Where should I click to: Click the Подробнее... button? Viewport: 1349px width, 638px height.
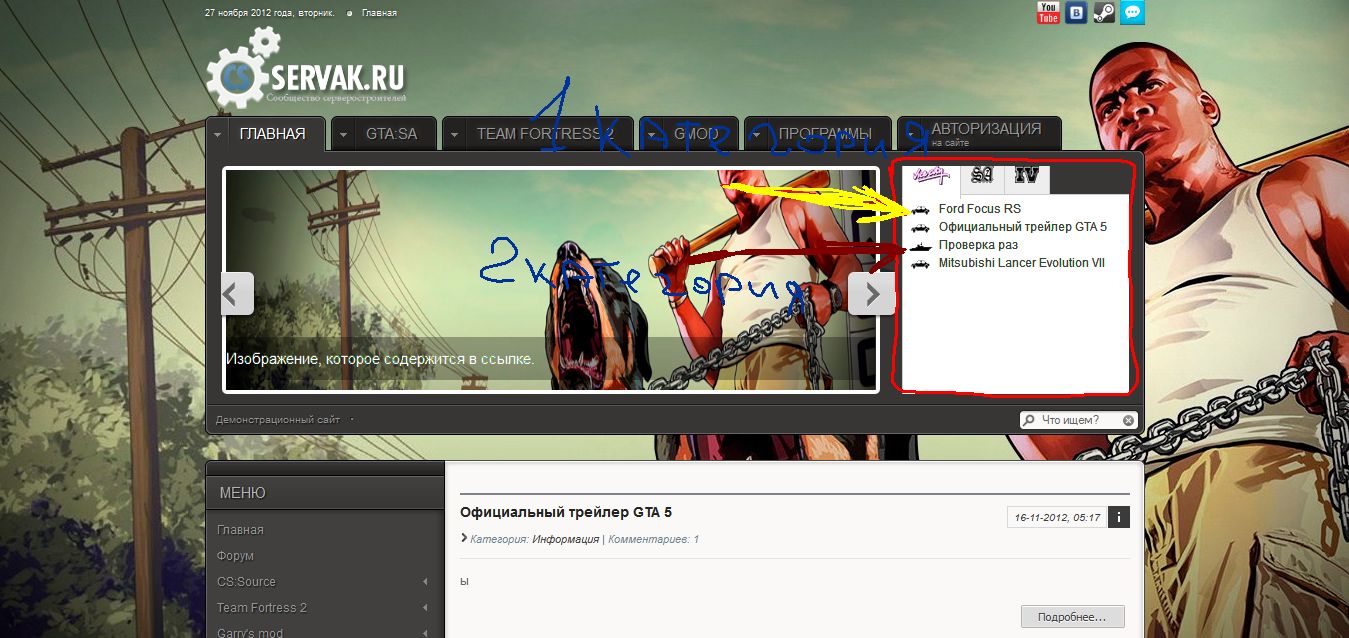[x=1072, y=617]
